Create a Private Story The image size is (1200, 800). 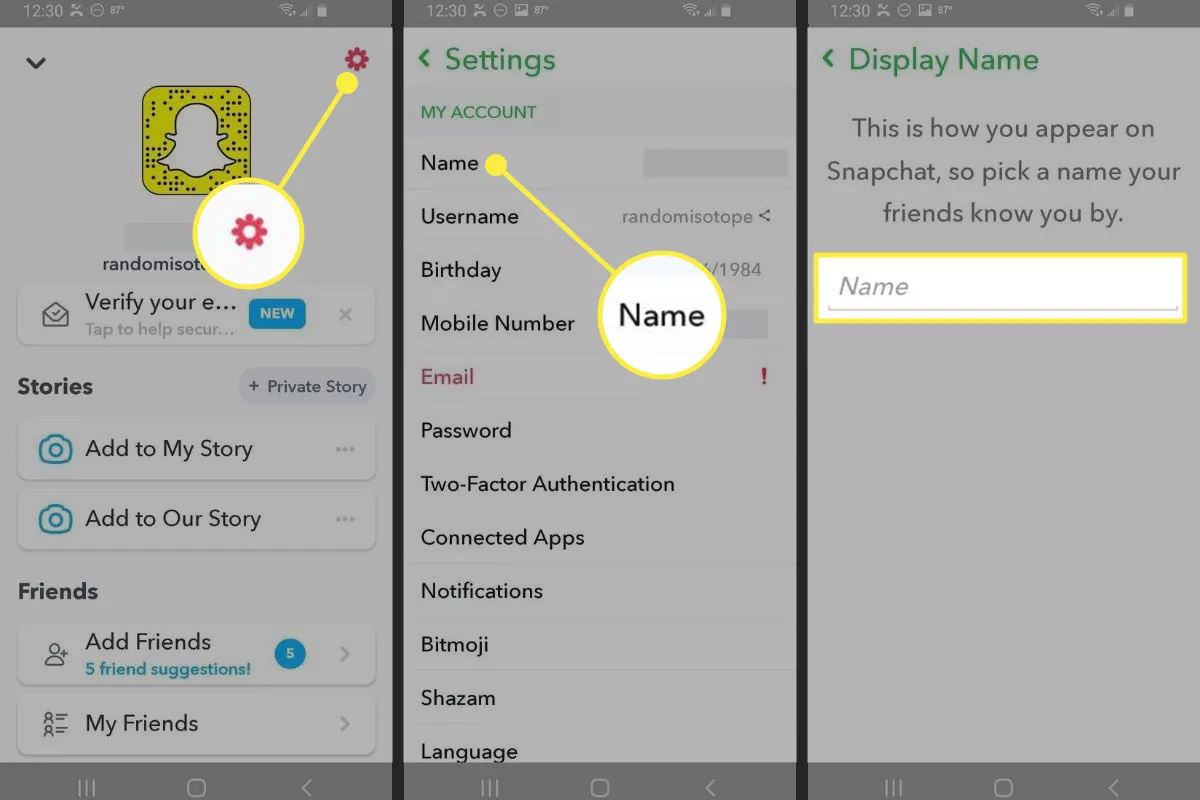(307, 386)
